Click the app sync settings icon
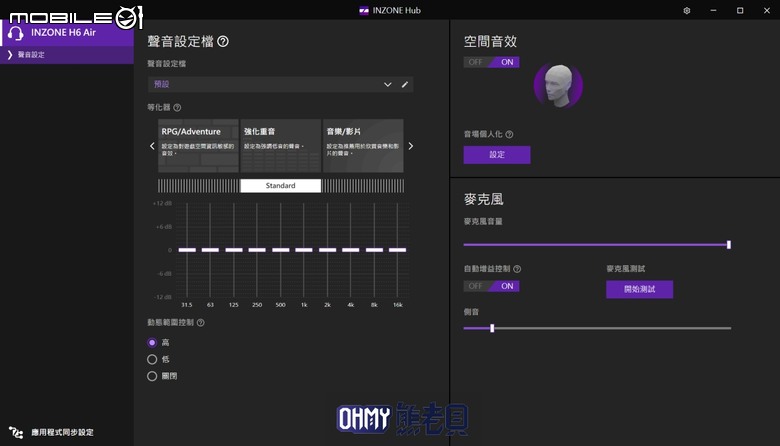780x446 pixels. click(16, 432)
